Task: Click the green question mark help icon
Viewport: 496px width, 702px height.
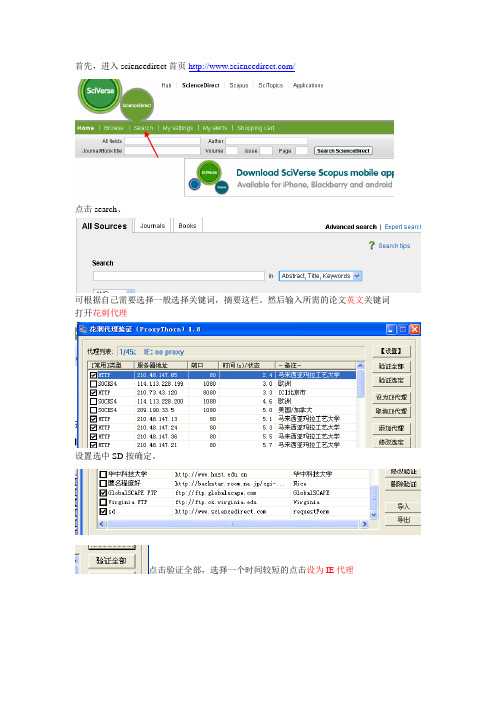Action: (372, 245)
